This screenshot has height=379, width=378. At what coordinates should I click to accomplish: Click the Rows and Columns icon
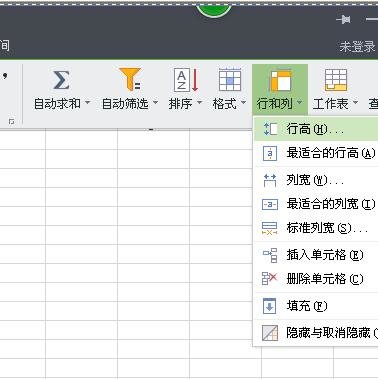click(x=280, y=80)
